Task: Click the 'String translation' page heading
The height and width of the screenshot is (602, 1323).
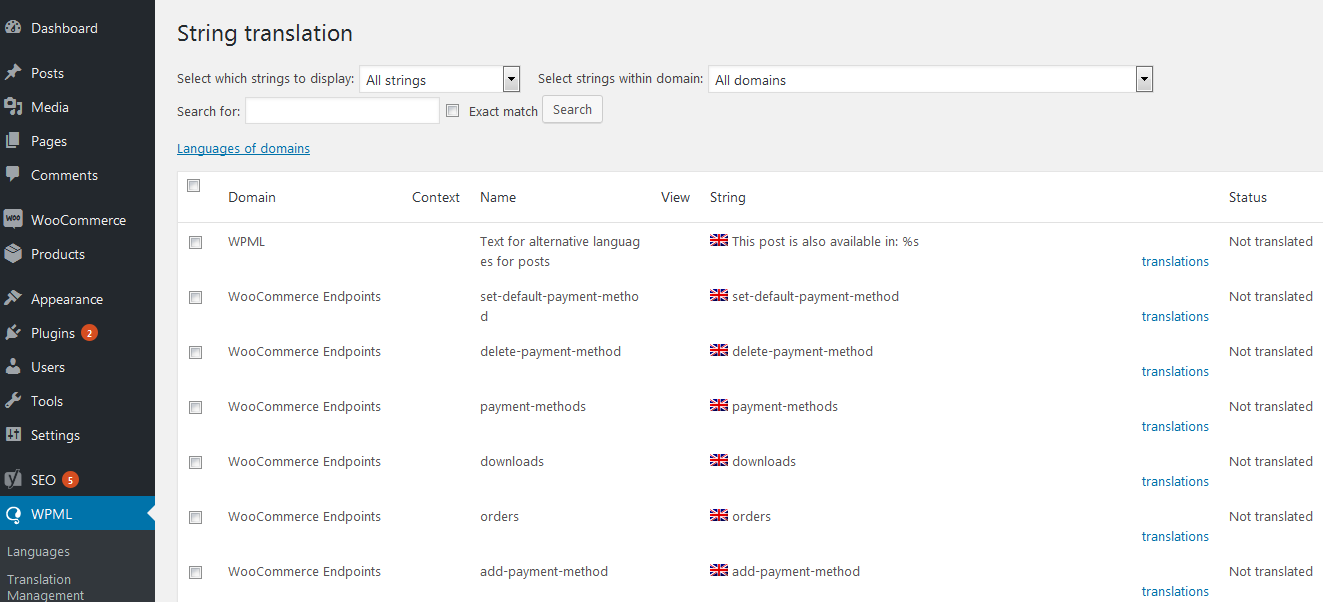Action: (x=265, y=33)
